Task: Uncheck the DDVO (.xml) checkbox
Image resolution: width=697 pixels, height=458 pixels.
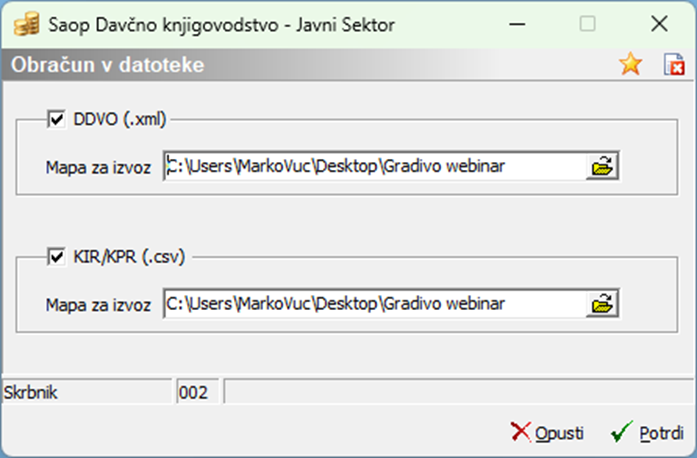Action: 56,119
